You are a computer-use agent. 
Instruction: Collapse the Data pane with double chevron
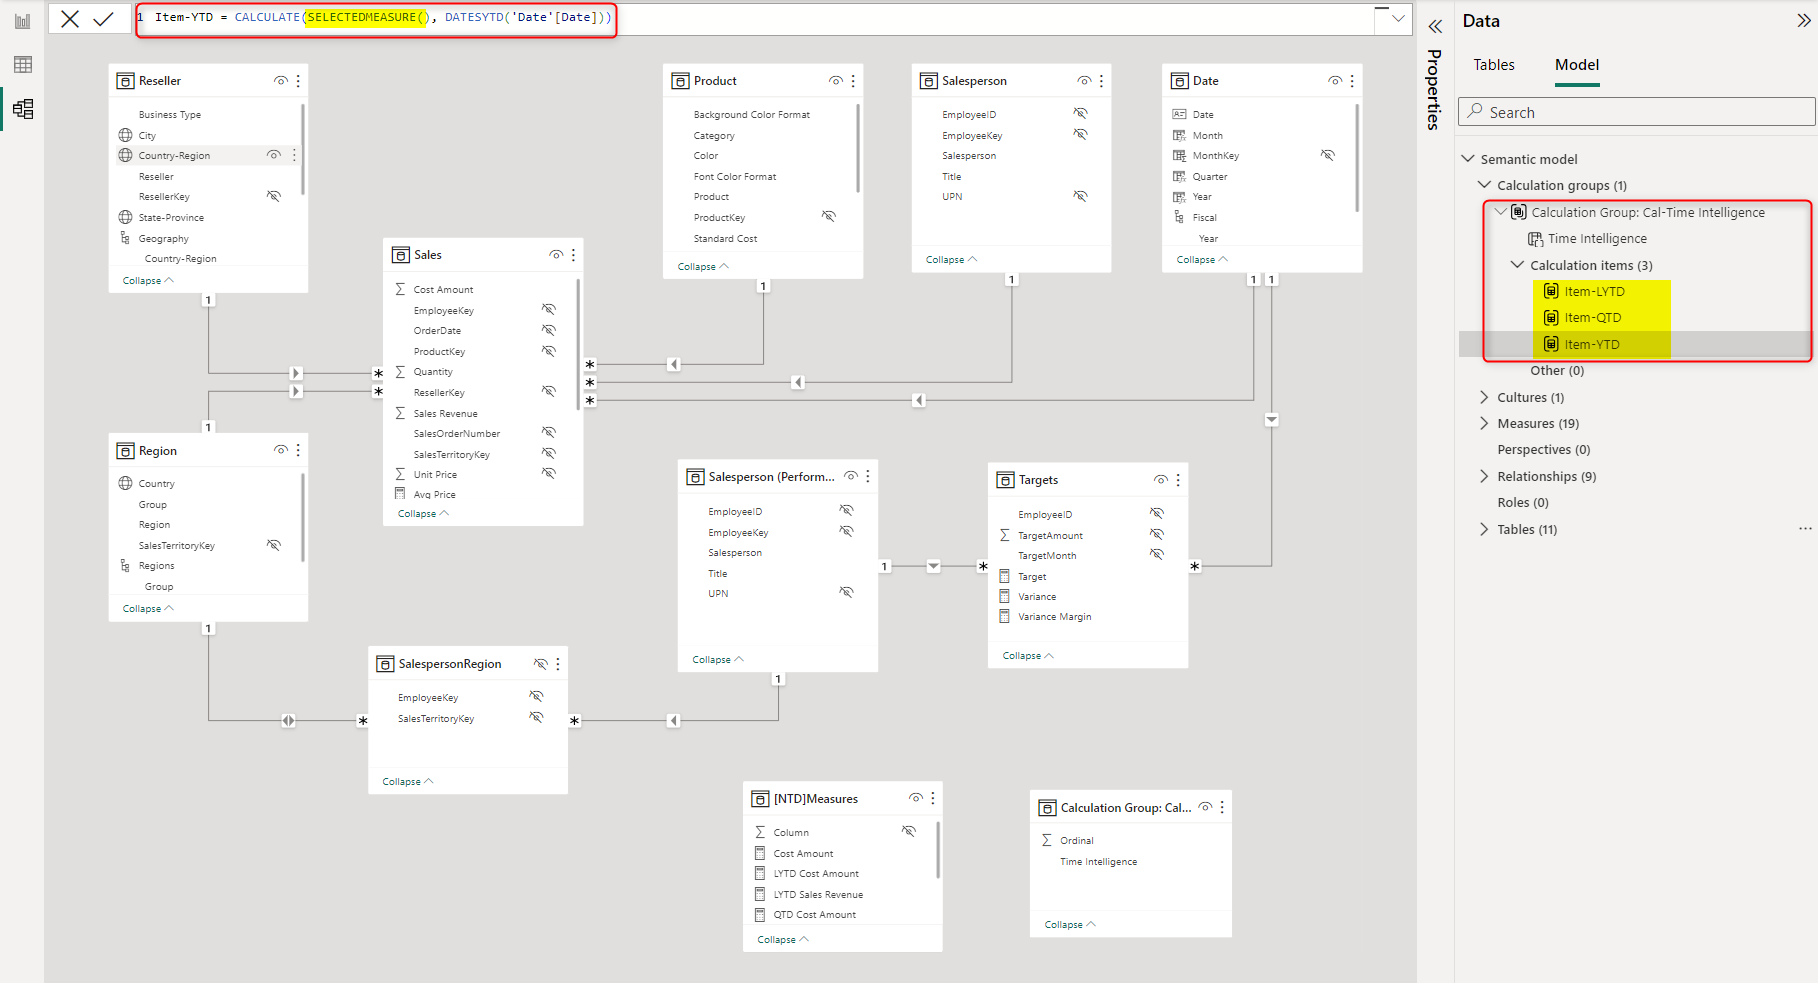pos(1803,21)
